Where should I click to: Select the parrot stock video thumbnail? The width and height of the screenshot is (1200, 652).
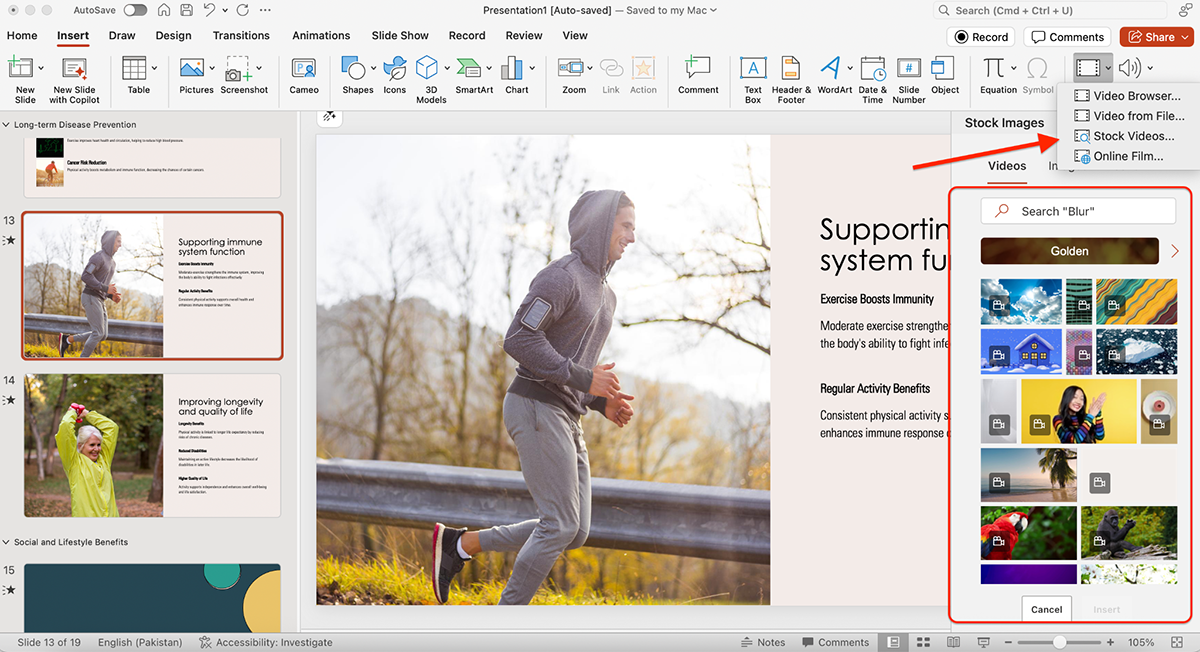pos(1029,532)
